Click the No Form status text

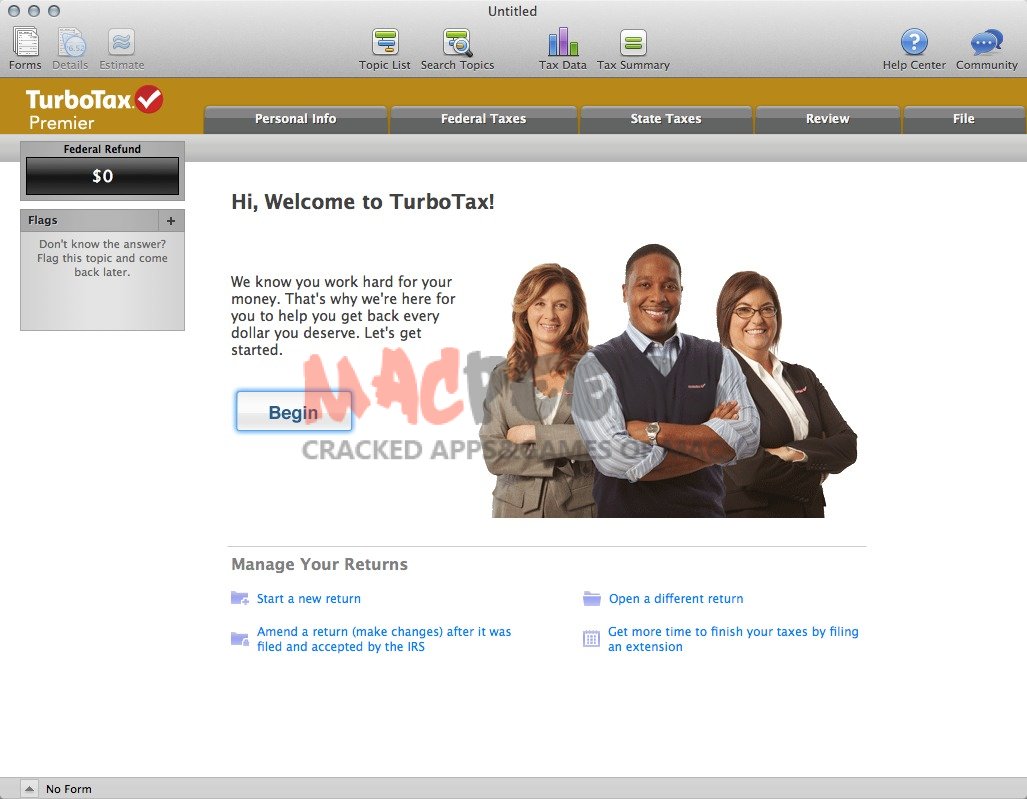point(69,789)
